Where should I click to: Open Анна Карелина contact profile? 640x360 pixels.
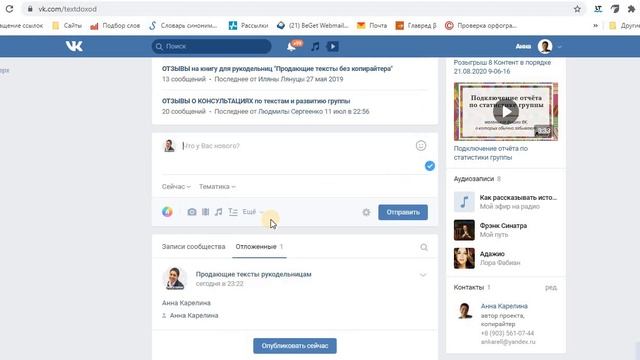point(504,306)
